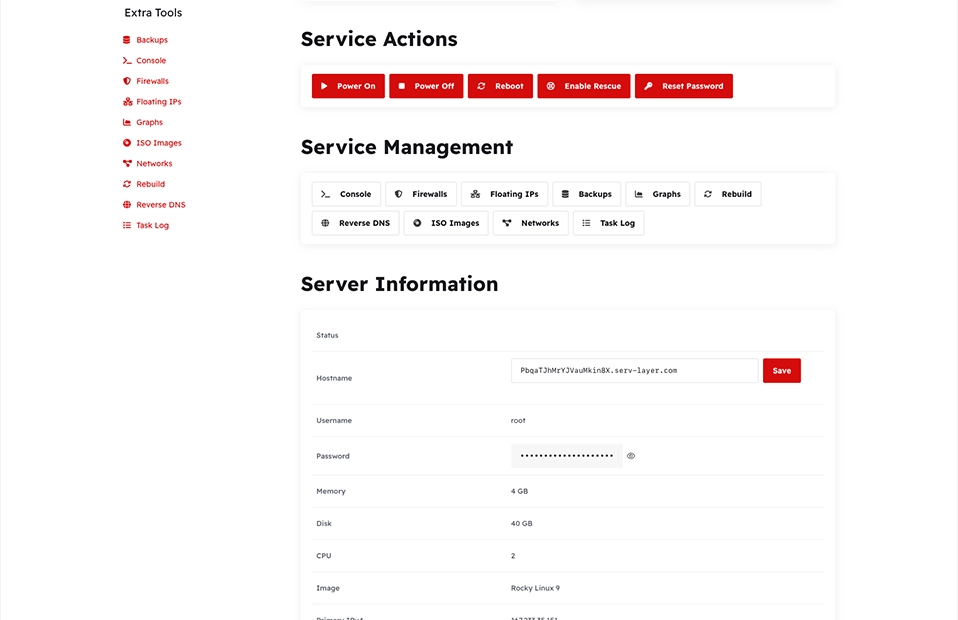
Task: Click the Networks icon in Extra Tools sidebar
Action: pyautogui.click(x=127, y=163)
